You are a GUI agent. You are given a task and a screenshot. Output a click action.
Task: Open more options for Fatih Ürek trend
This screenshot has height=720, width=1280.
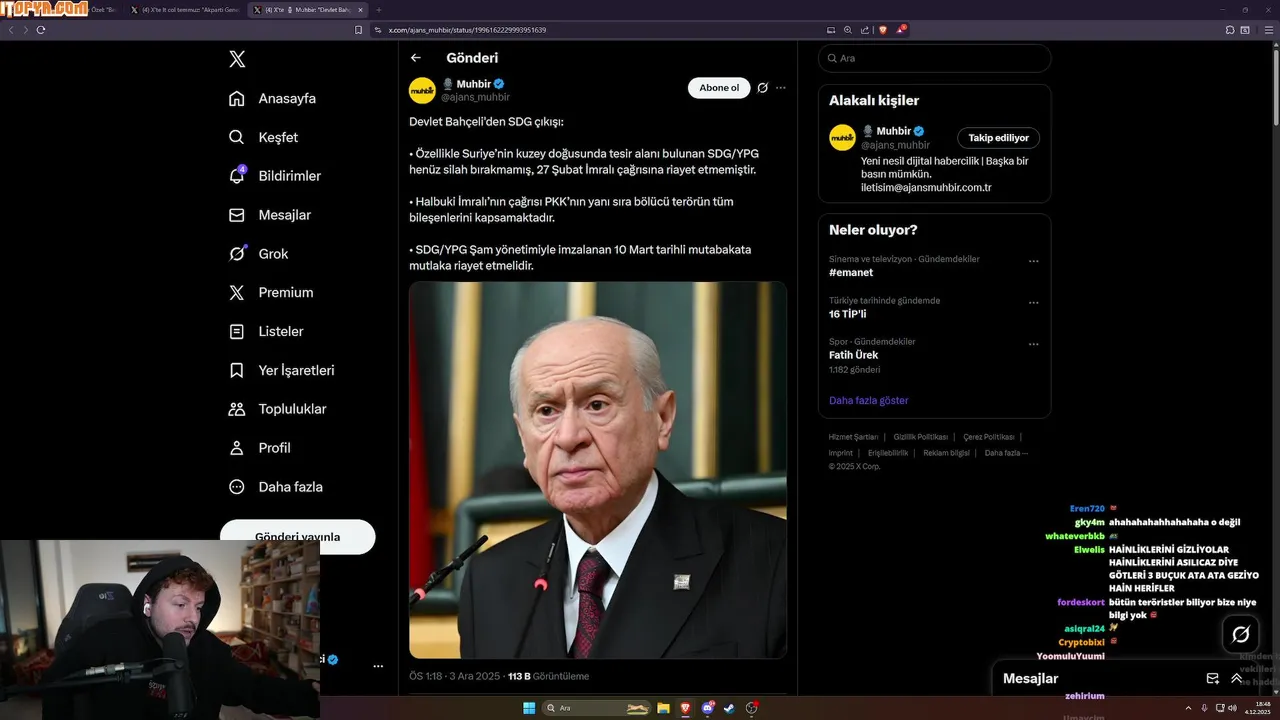(x=1034, y=344)
